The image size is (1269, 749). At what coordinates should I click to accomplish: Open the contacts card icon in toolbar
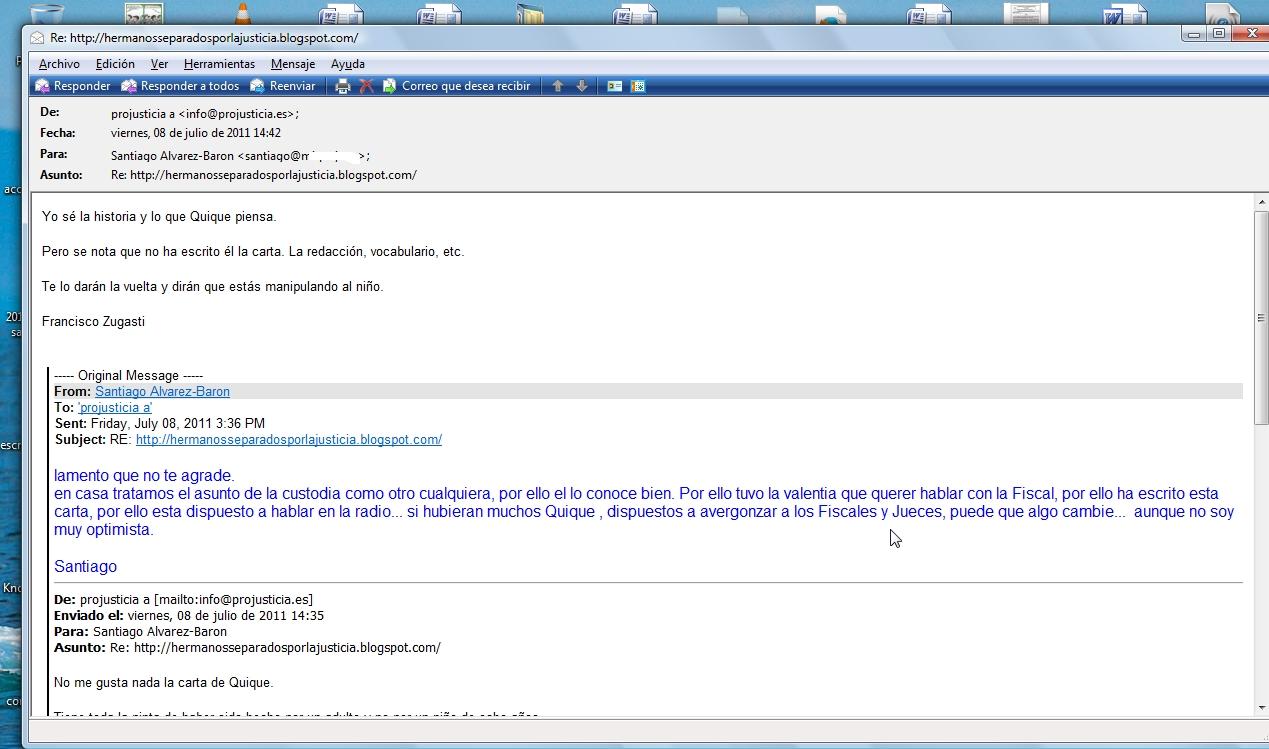click(615, 86)
